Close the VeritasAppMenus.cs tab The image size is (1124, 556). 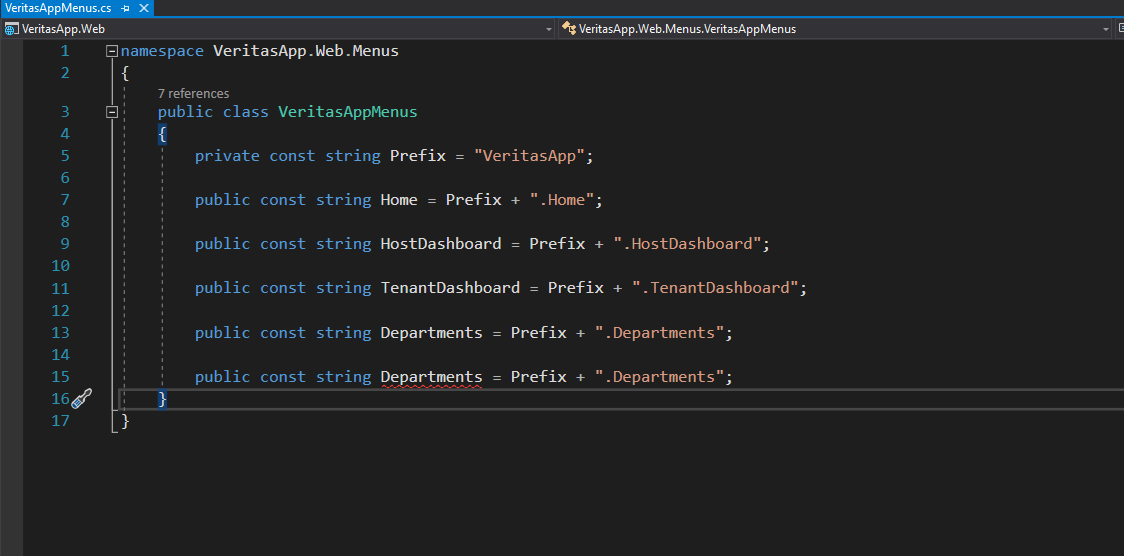(144, 8)
